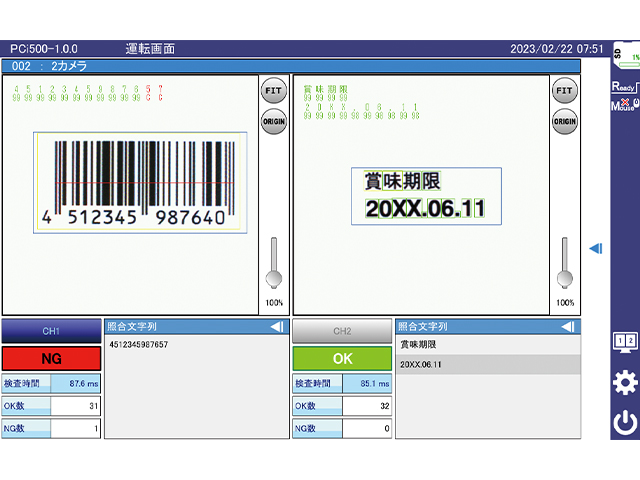
Task: Click the ORIGIN button in left camera view
Action: (x=273, y=122)
